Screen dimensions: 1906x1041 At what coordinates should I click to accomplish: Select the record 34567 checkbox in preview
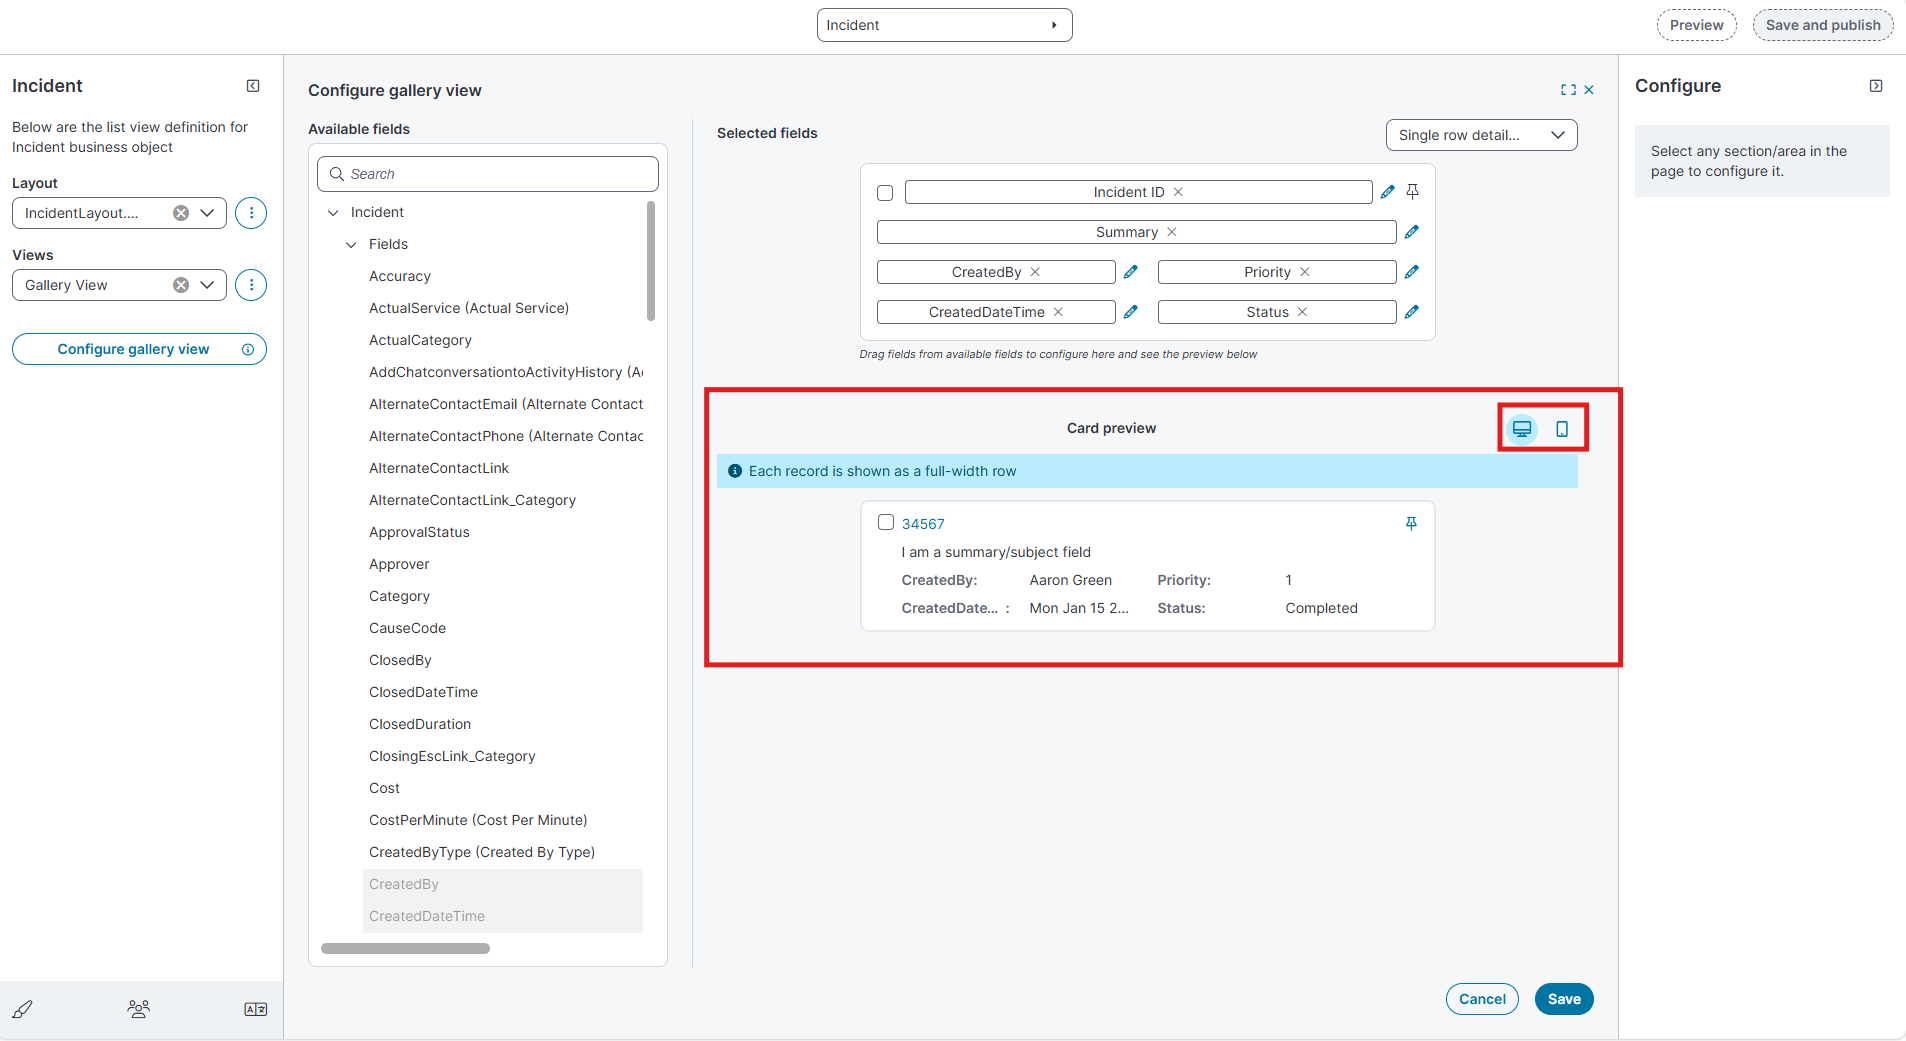tap(885, 522)
